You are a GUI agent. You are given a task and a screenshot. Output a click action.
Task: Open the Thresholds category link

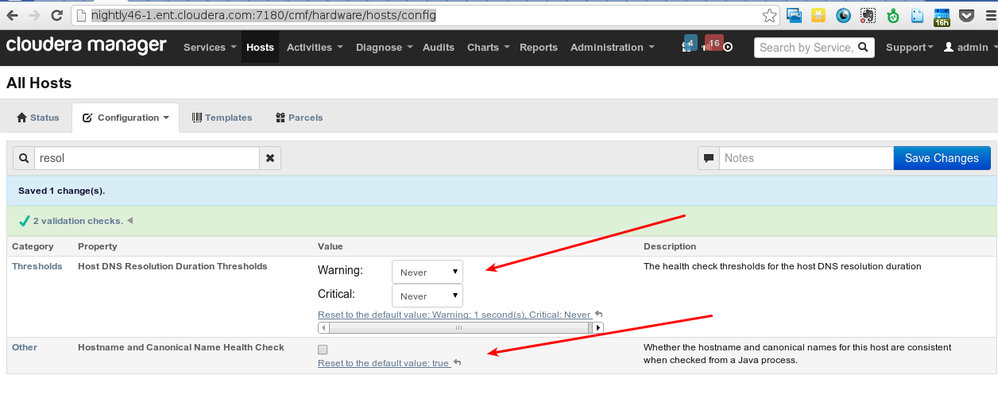click(x=37, y=266)
